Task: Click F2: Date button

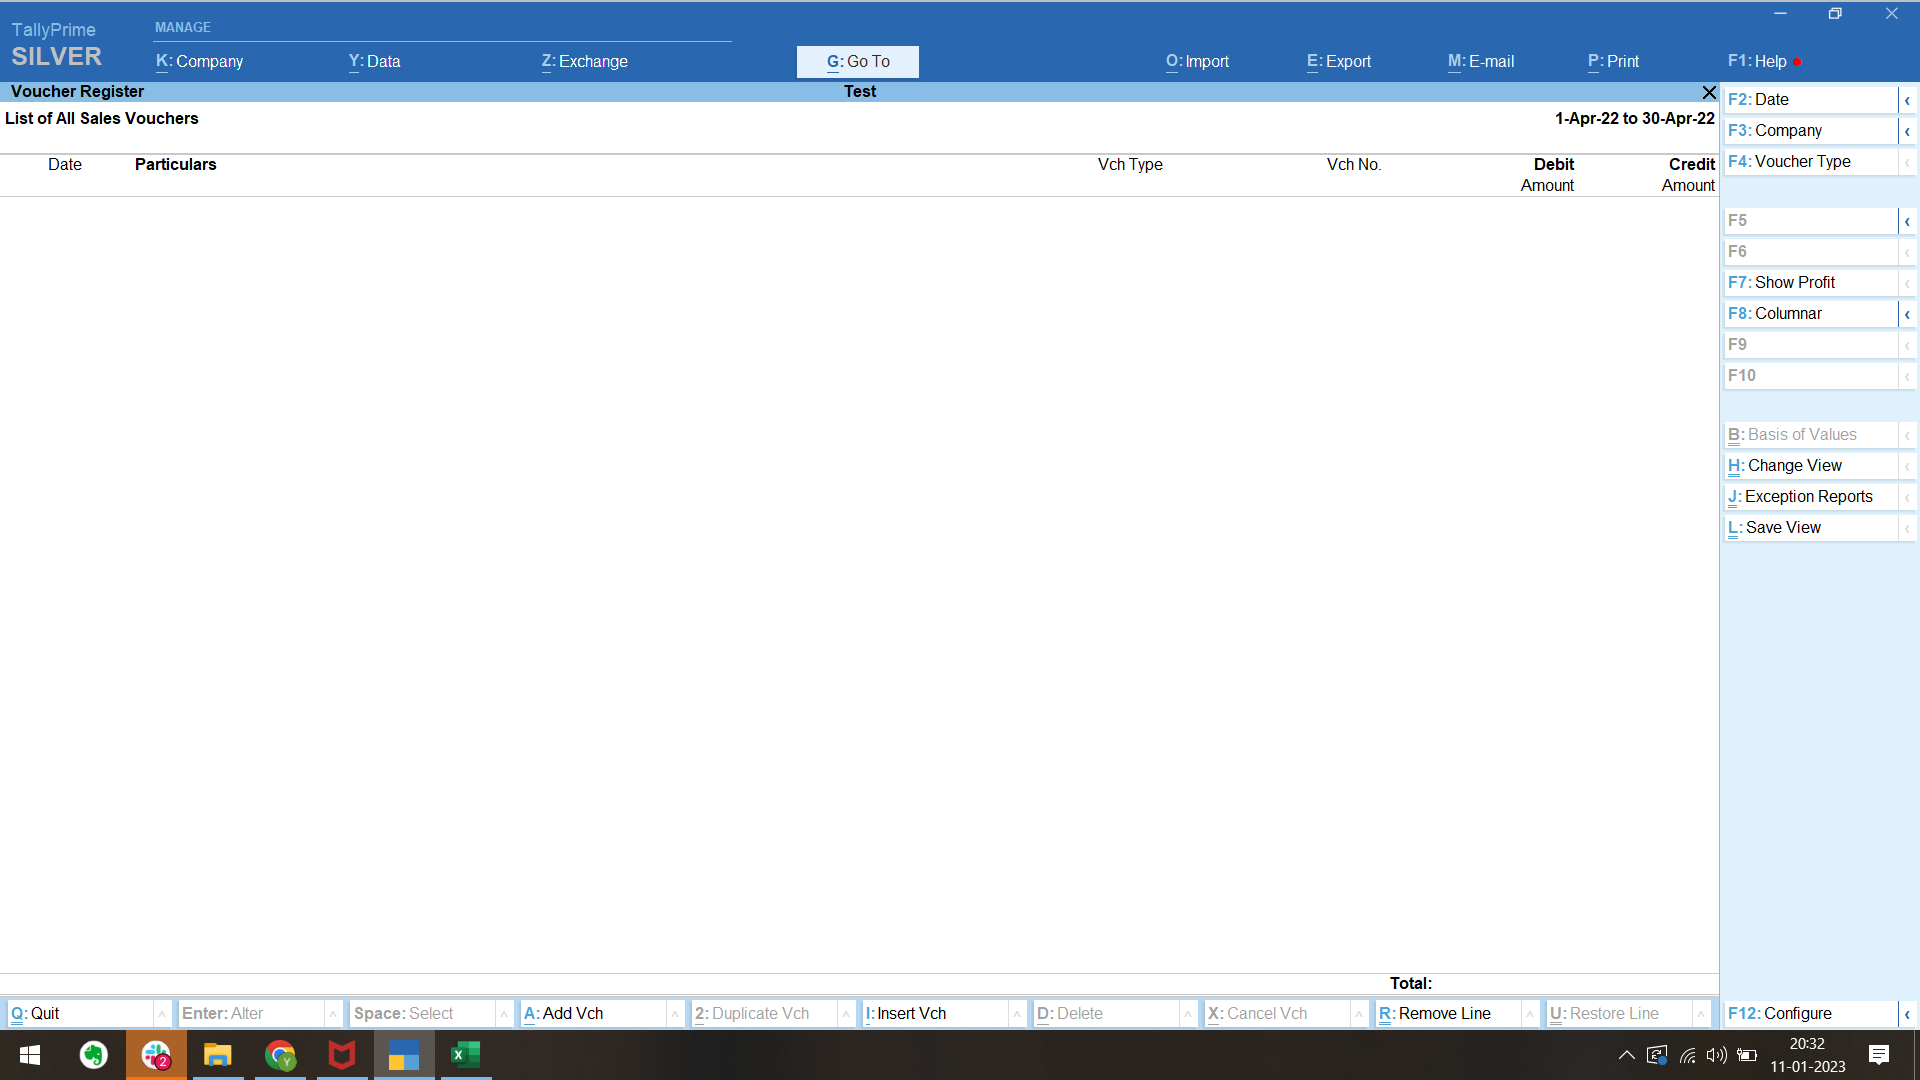Action: (1810, 100)
